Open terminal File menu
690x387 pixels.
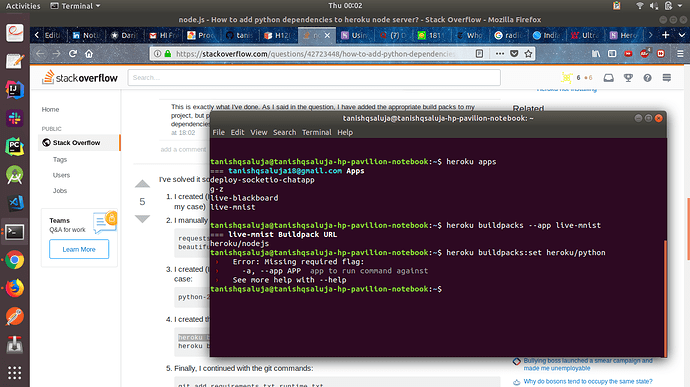(218, 132)
